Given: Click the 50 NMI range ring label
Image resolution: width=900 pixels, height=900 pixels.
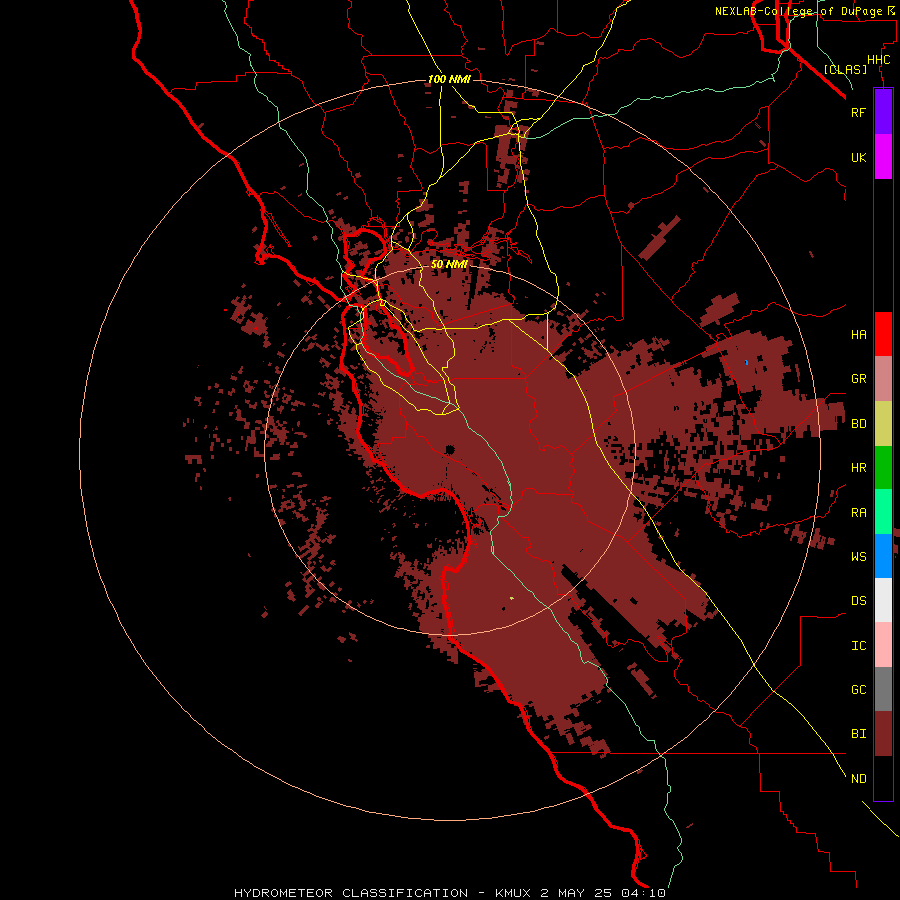Looking at the screenshot, I should coord(449,264).
